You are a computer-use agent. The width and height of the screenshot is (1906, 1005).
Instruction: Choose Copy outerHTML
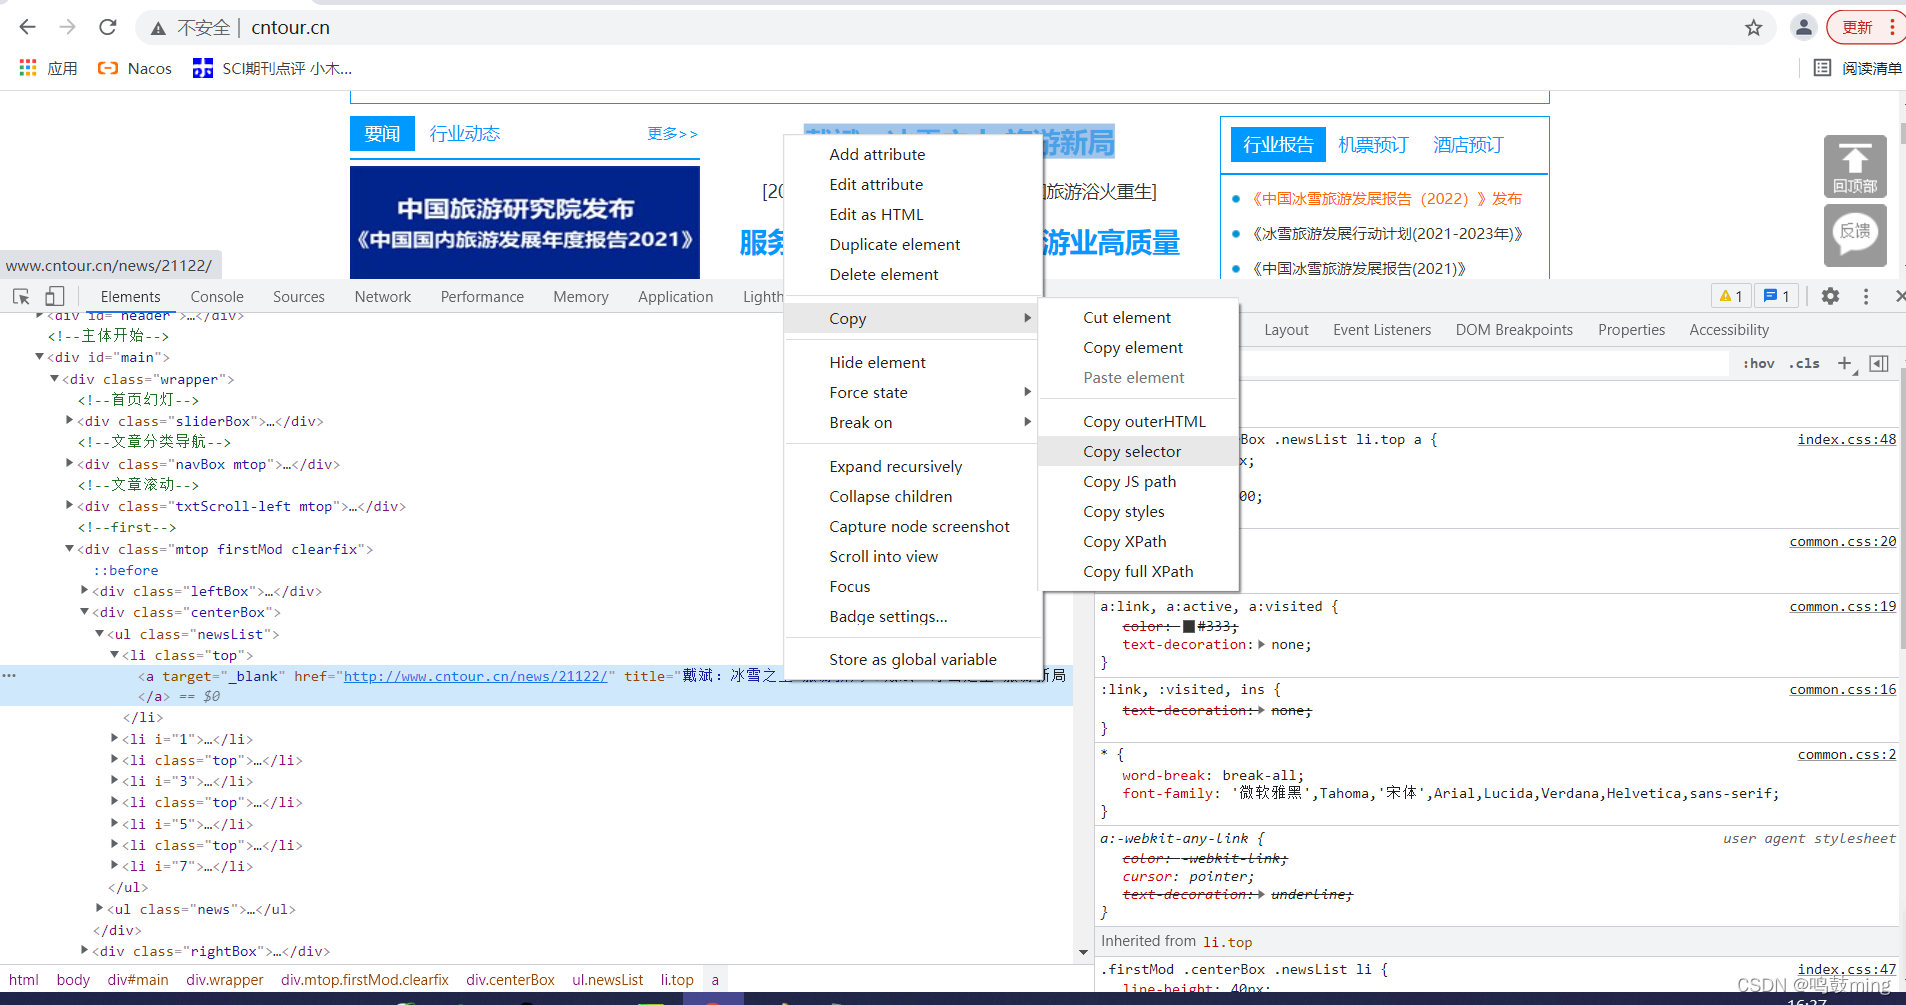[1139, 422]
